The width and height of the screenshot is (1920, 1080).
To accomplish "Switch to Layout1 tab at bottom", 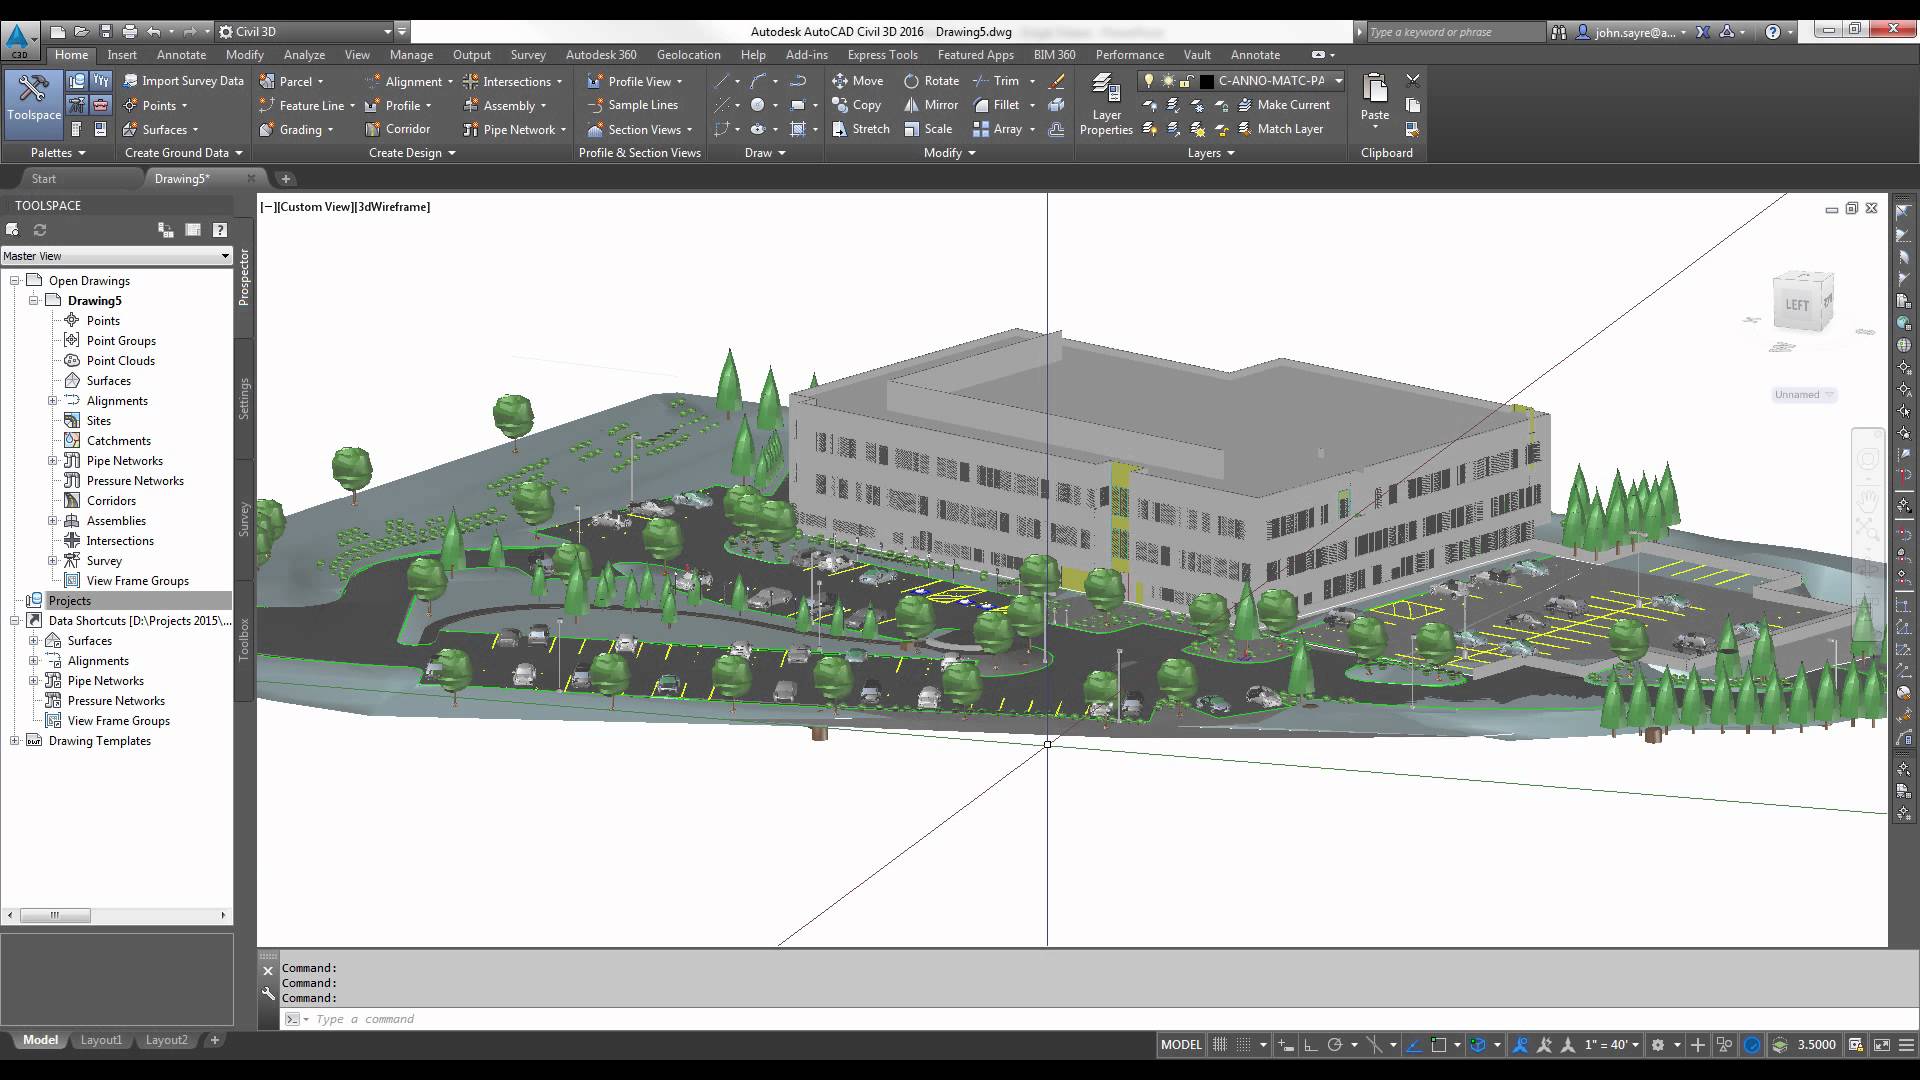I will point(100,1040).
